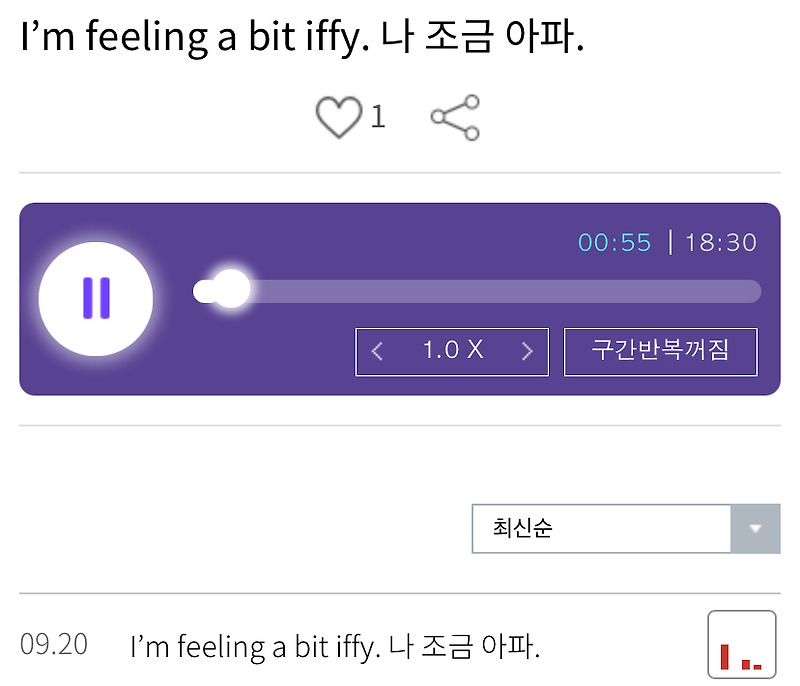Viewport: 800px width, 686px height.
Task: Open the 최신순 sort dropdown
Action: pyautogui.click(x=600, y=529)
